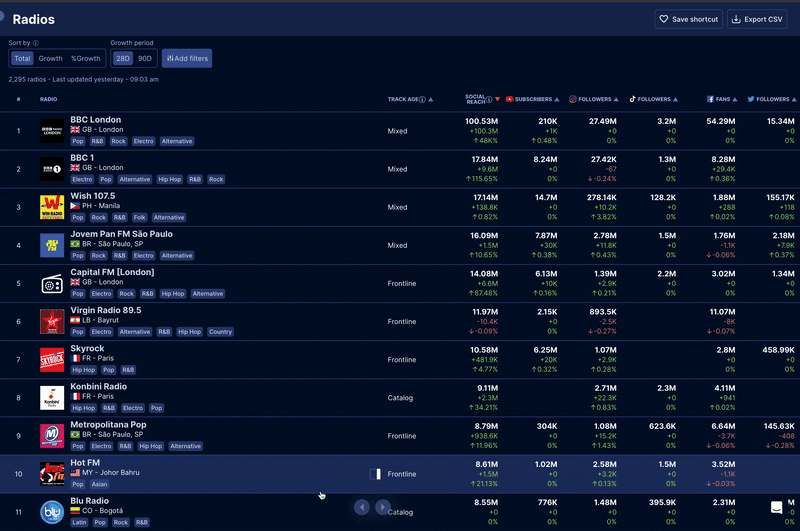Screen dimensions: 800x531
Task: Click the Save shortcut button
Action: [688, 19]
